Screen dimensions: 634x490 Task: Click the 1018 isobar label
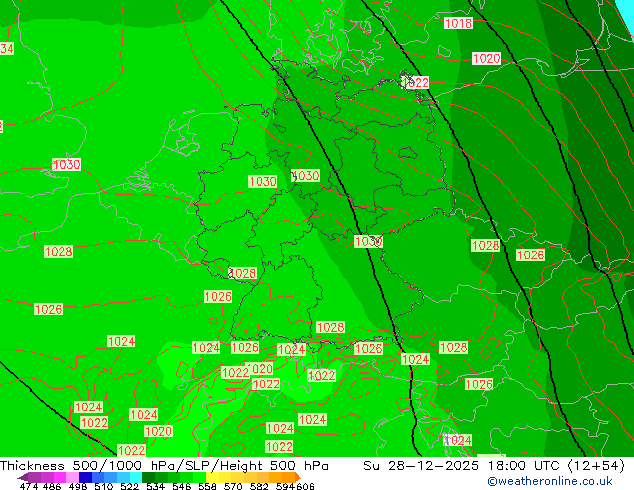(458, 23)
